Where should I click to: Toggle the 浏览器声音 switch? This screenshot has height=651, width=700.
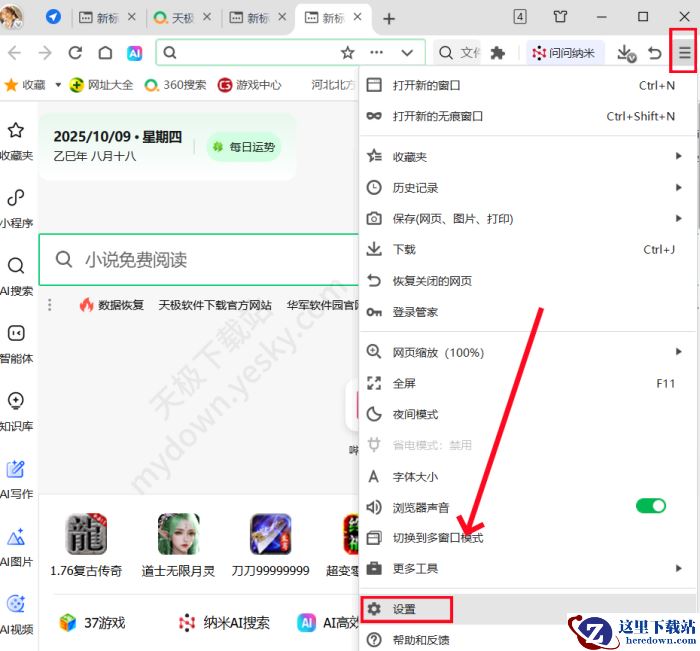click(650, 506)
